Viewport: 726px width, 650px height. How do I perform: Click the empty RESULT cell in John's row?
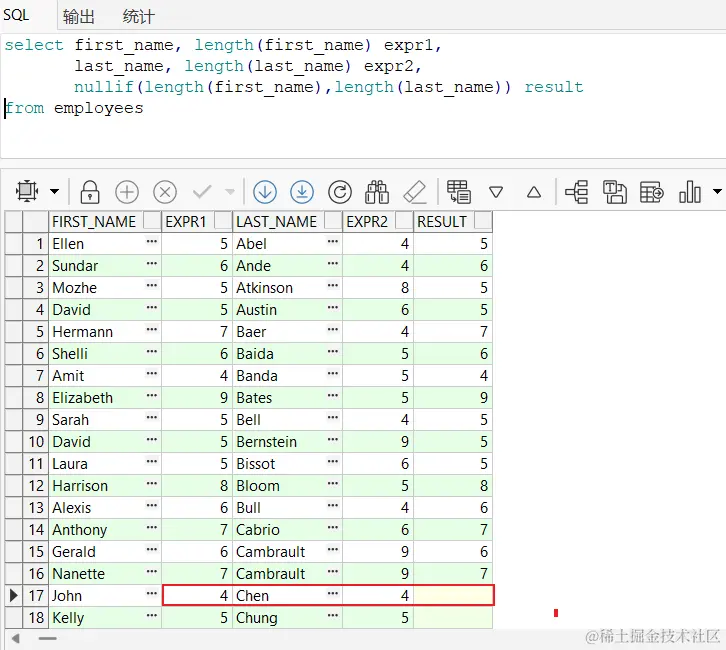coord(453,595)
